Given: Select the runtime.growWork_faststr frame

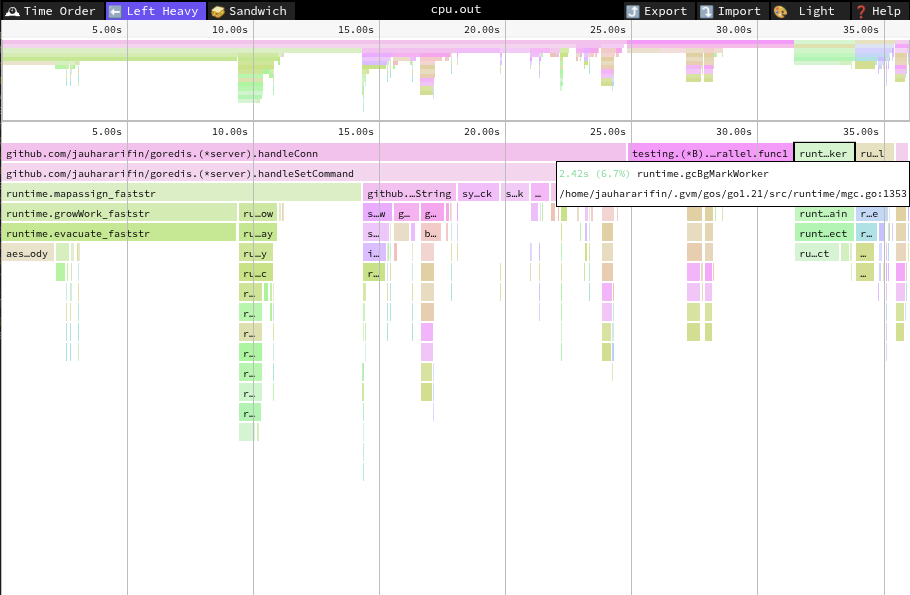Looking at the screenshot, I should [118, 213].
